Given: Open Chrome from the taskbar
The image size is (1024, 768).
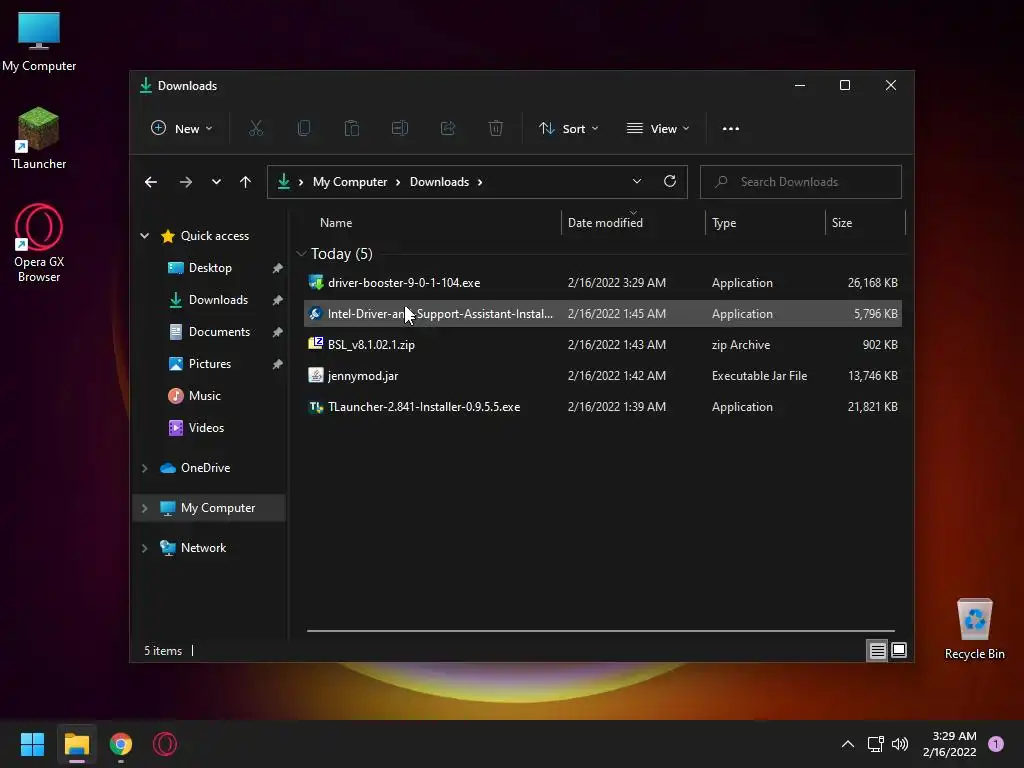Looking at the screenshot, I should [121, 744].
